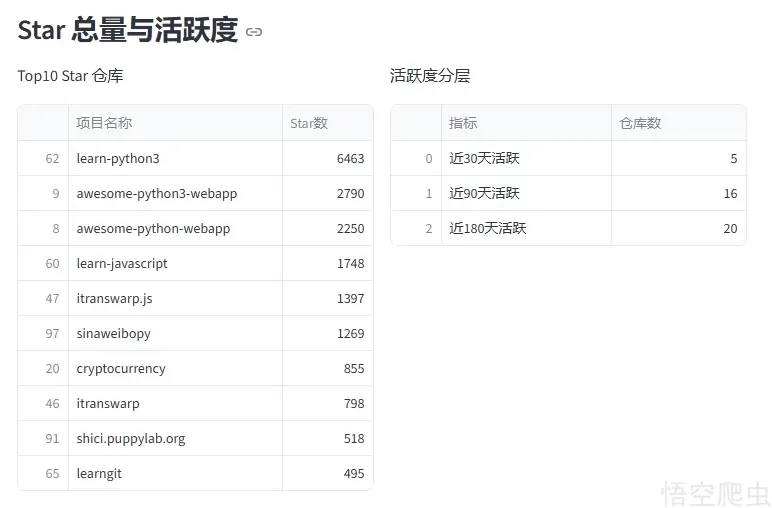Click the Star 总量与活跃度 heading
Screen dimensions: 772x508
click(127, 31)
